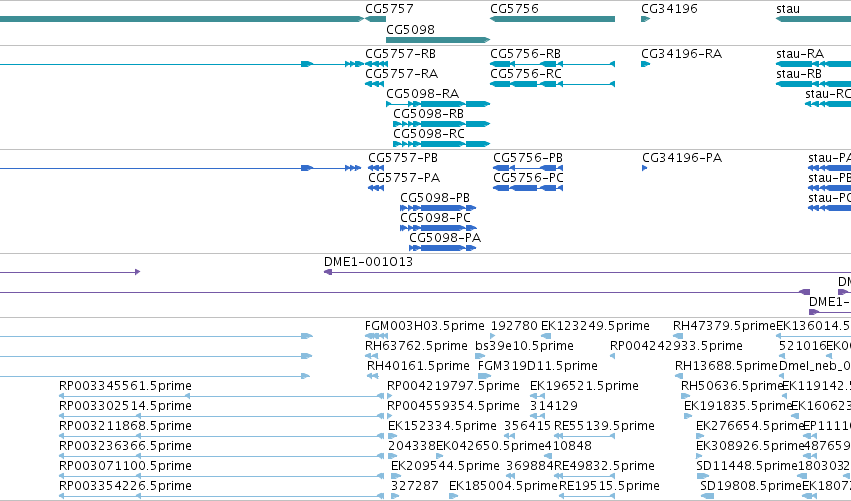Viewport: 851px width, 501px height.
Task: Select the EK196521.5prime EST label
Action: [x=585, y=386]
